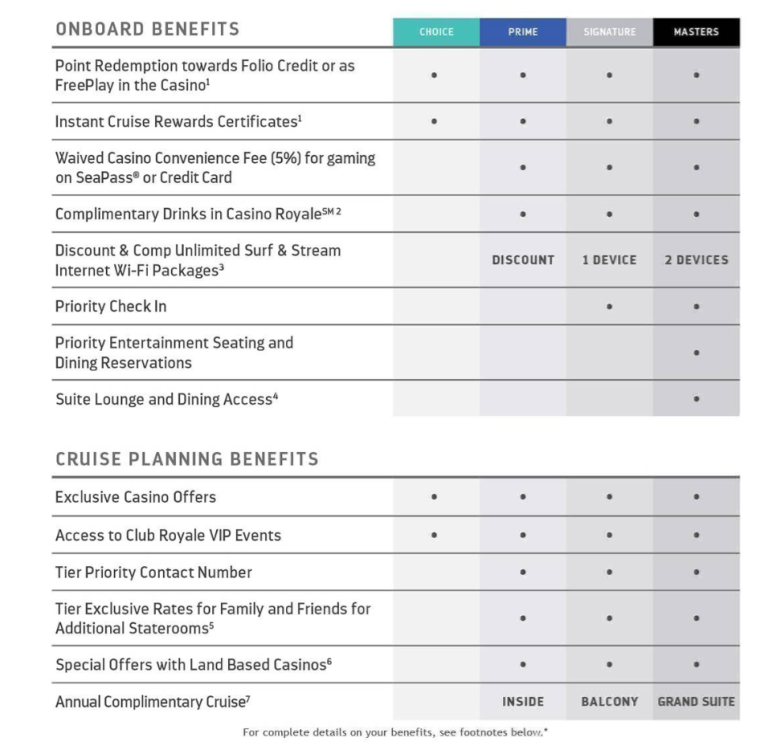Click Masters dot for Priority Entertainment Seating
The height and width of the screenshot is (750, 760).
[x=697, y=352]
